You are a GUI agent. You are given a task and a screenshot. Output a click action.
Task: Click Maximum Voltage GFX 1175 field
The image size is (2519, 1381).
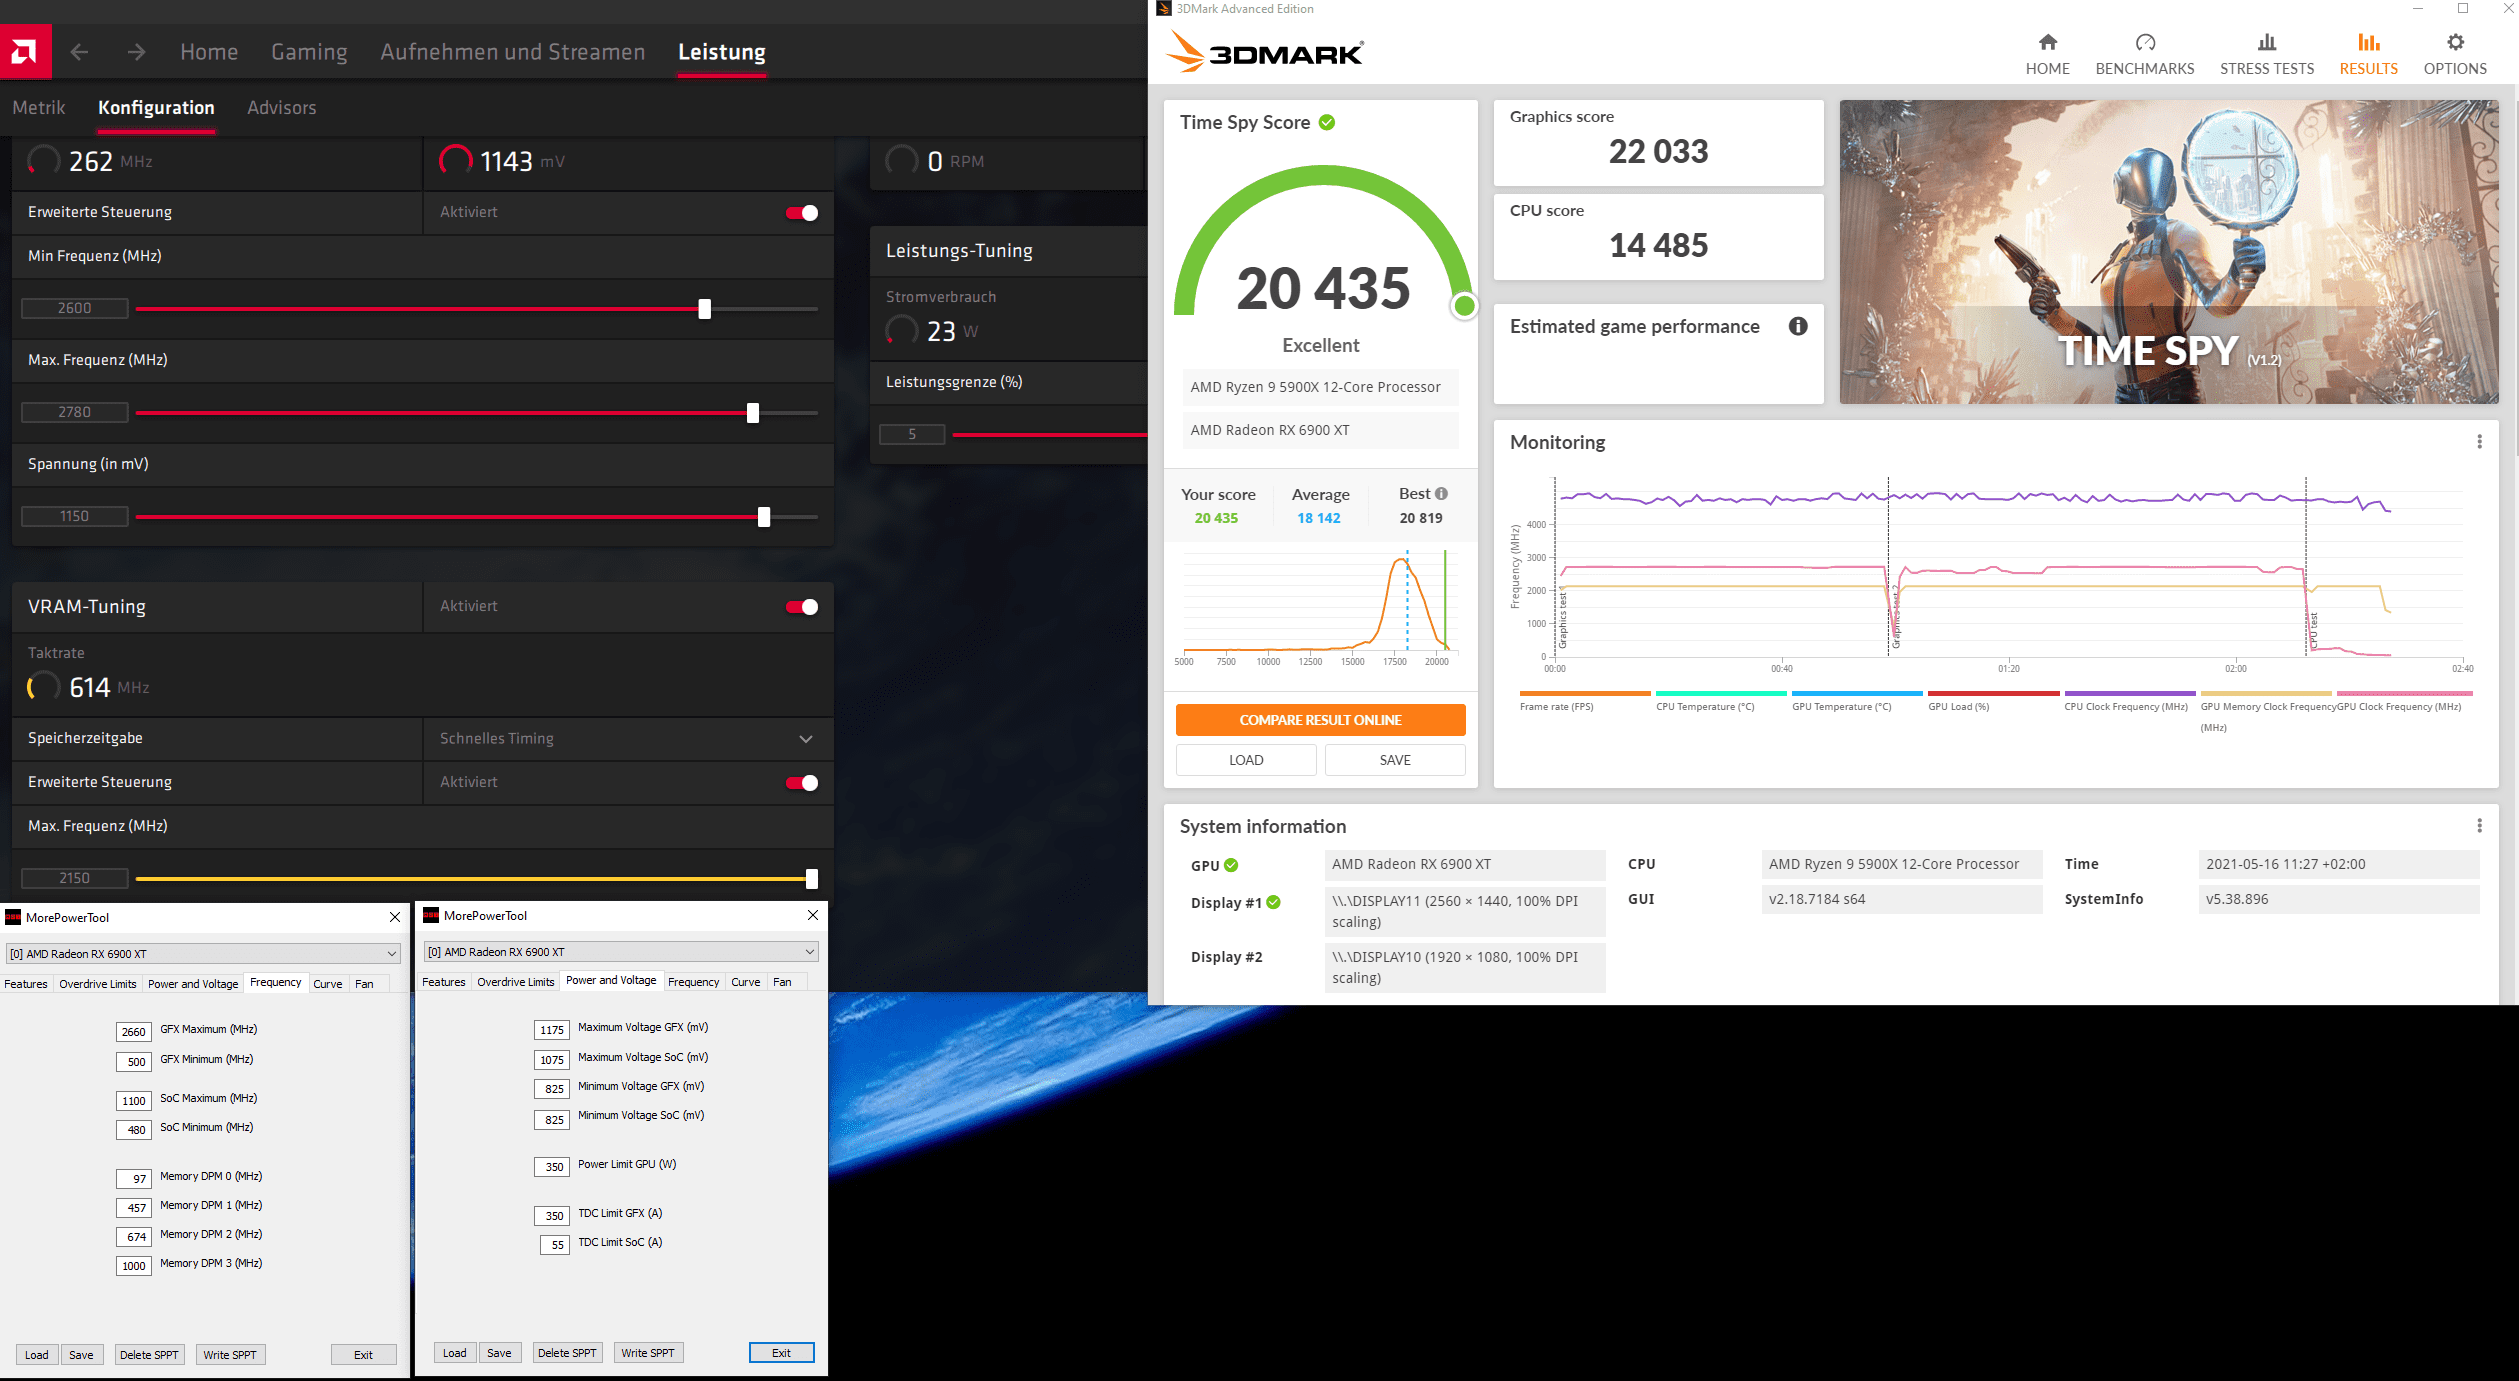(x=552, y=1030)
